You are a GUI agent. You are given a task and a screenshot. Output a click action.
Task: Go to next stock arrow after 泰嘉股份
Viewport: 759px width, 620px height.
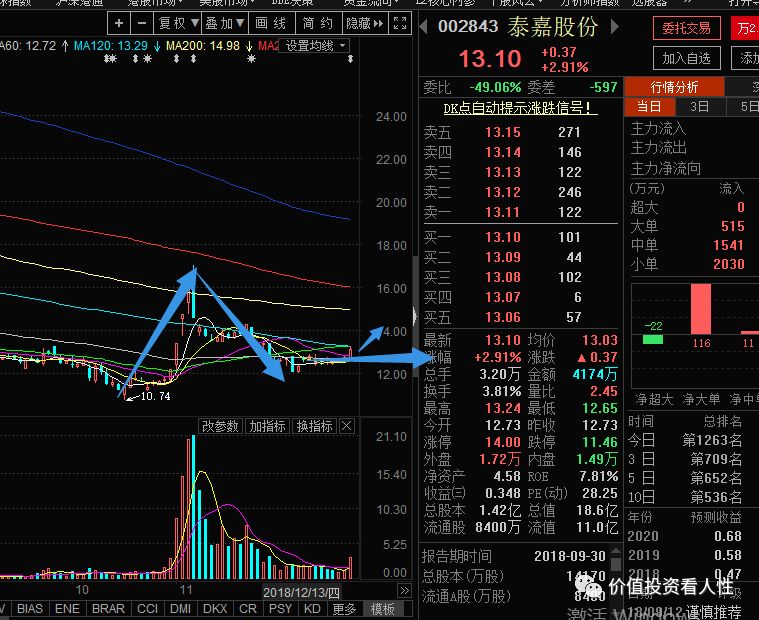(x=614, y=26)
